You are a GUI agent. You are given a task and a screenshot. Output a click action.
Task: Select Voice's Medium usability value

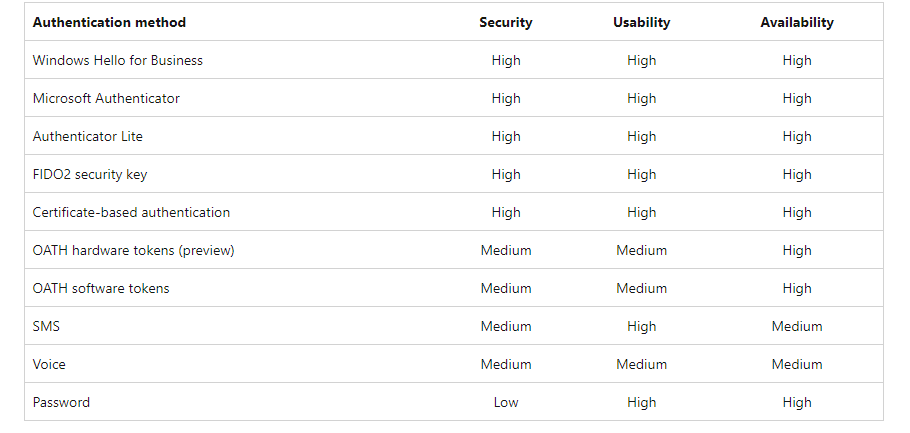click(x=641, y=364)
